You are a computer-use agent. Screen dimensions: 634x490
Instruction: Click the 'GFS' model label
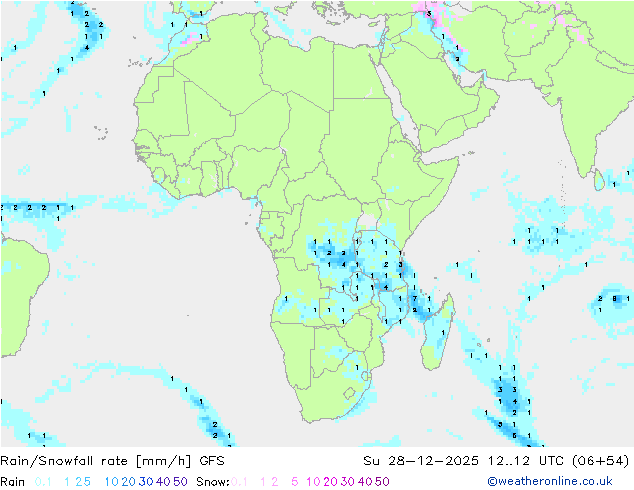coord(212,461)
